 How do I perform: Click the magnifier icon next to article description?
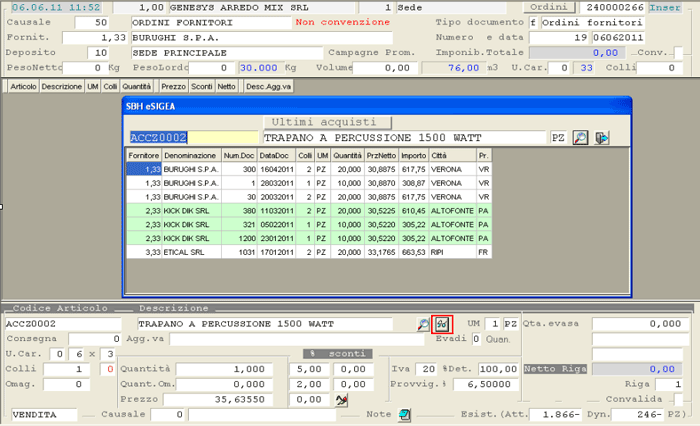(424, 325)
